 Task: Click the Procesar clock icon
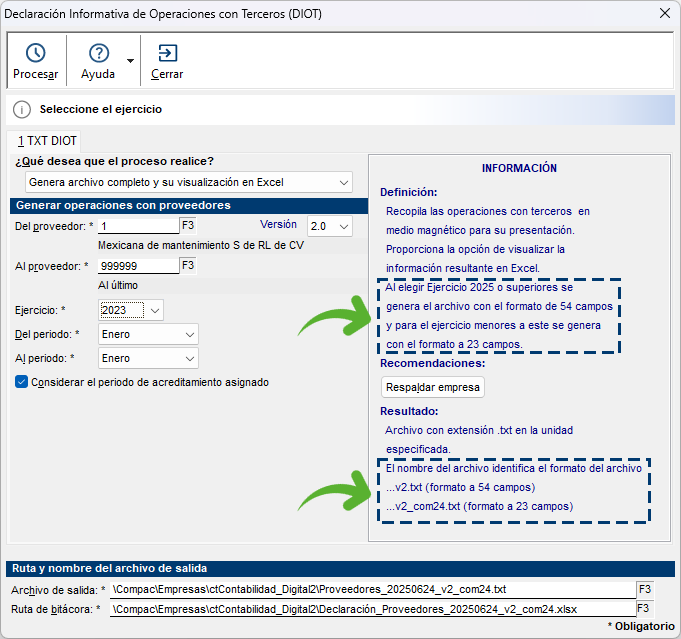click(x=35, y=54)
